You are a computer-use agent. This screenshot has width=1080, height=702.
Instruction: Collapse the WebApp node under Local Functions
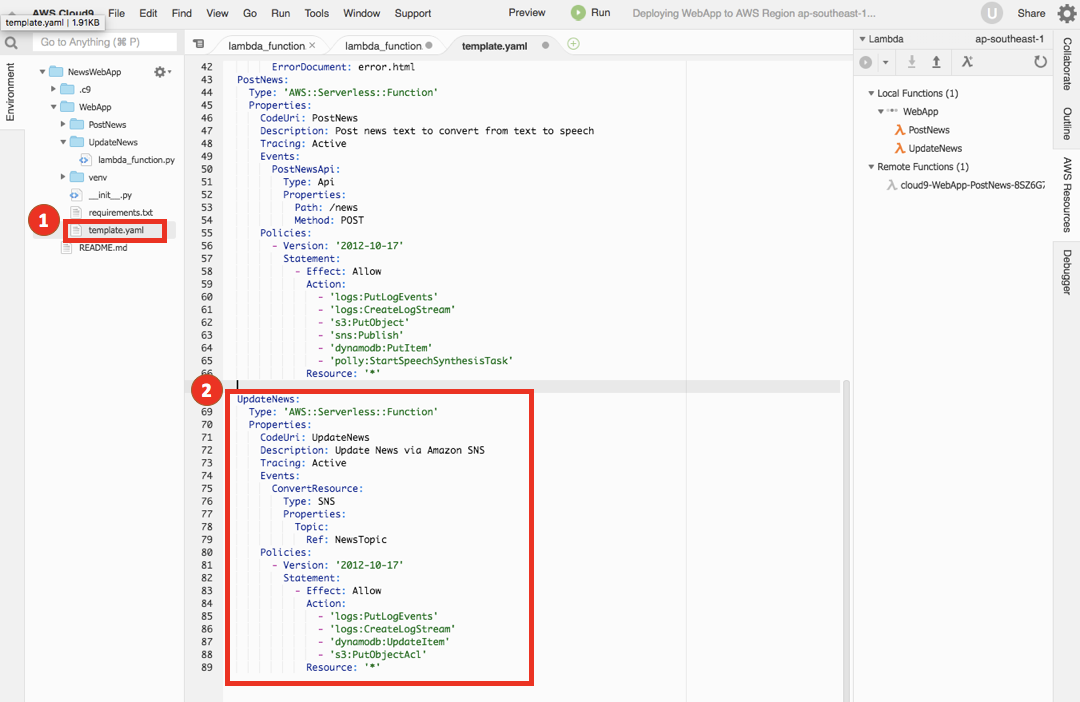[x=881, y=112]
